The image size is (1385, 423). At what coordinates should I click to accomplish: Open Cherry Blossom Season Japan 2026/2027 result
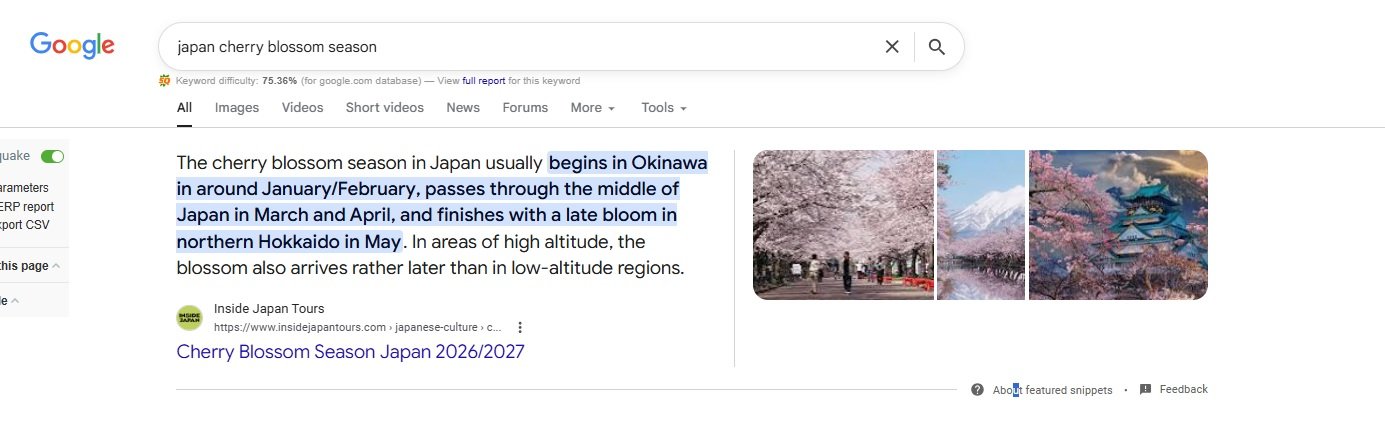click(350, 352)
